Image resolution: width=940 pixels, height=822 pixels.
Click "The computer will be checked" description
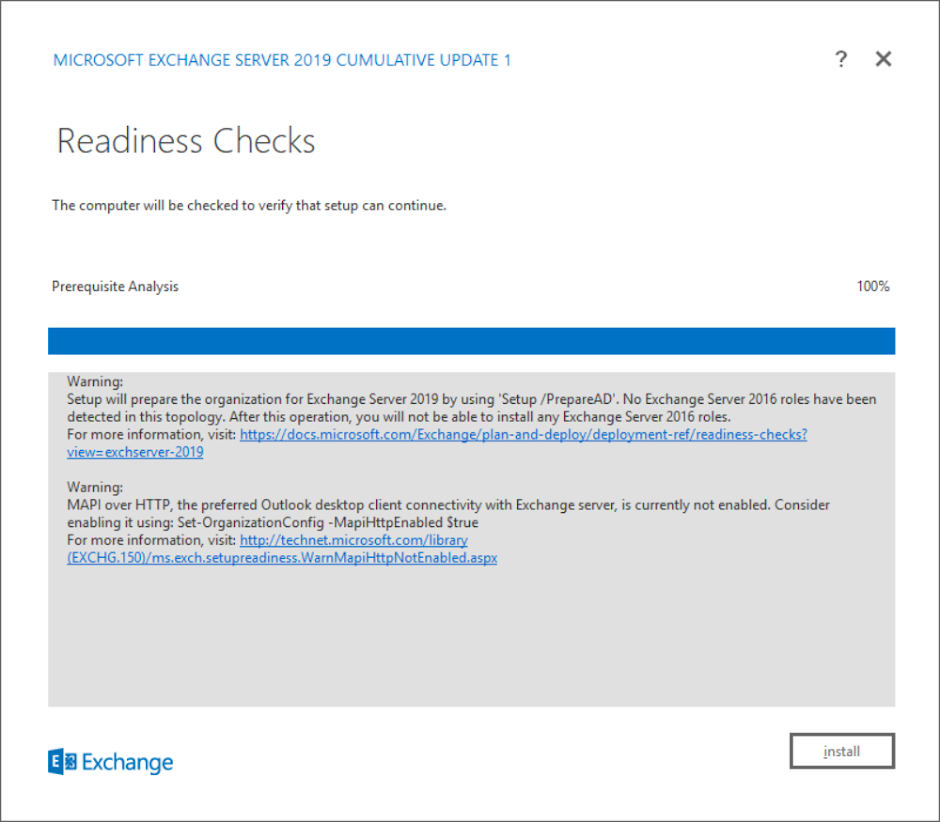(249, 206)
